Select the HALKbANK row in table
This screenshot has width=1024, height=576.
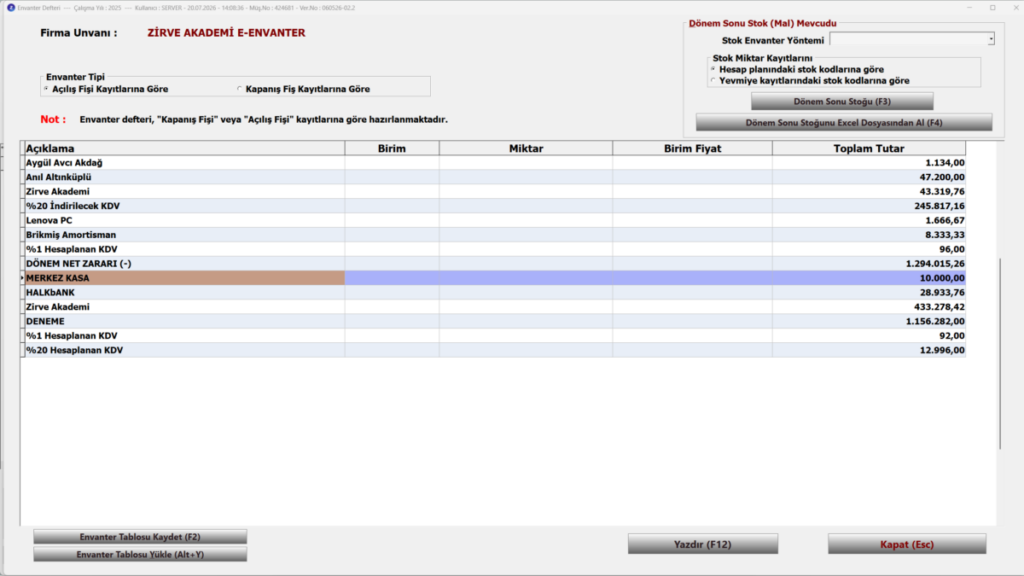click(x=494, y=293)
